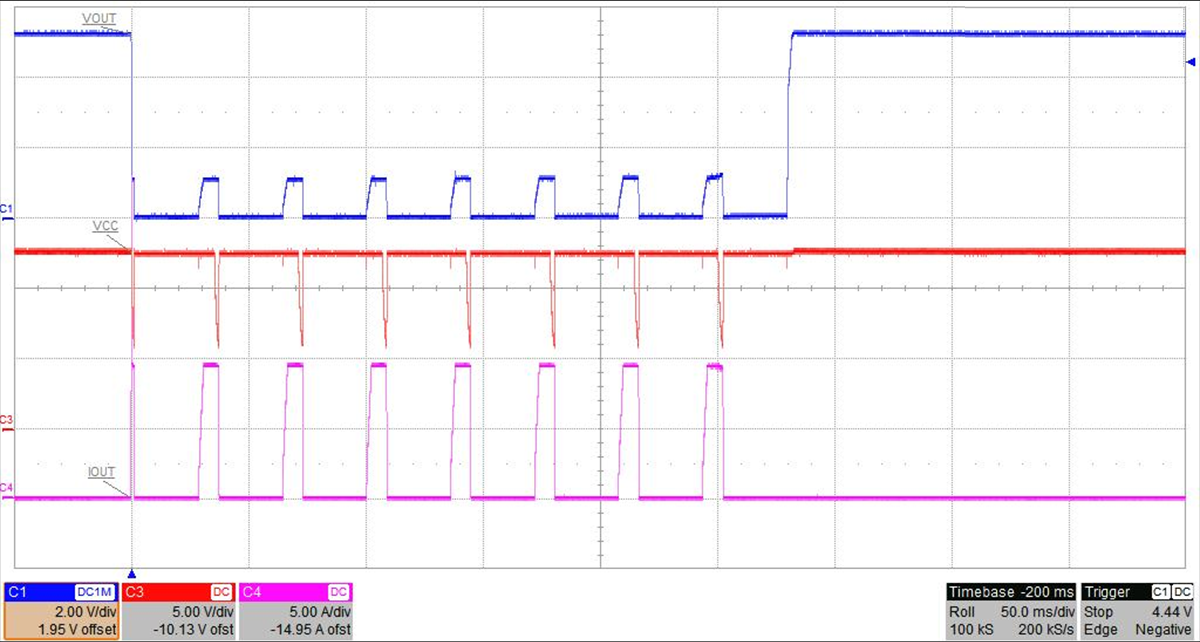Image resolution: width=1200 pixels, height=642 pixels.
Task: Click the C1 channel ground marker on left edge
Action: [x=7, y=210]
